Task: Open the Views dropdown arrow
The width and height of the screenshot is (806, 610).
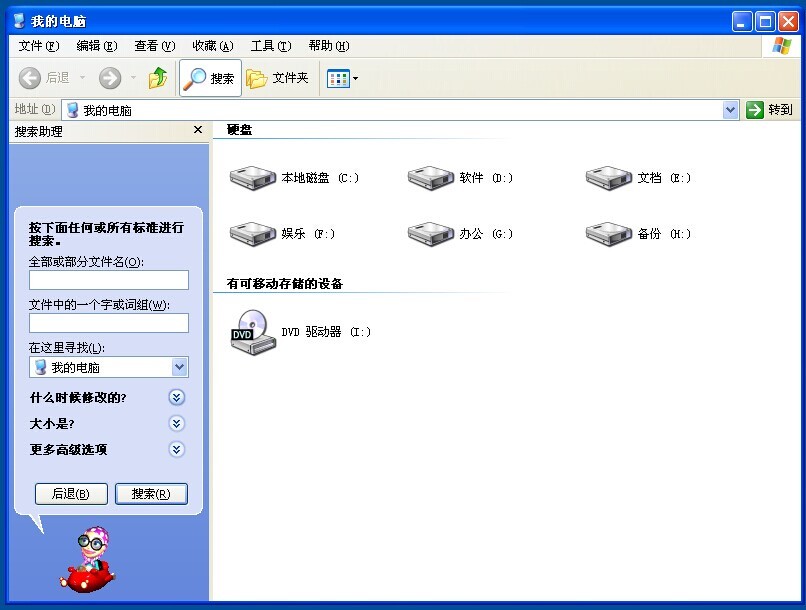Action: click(355, 79)
